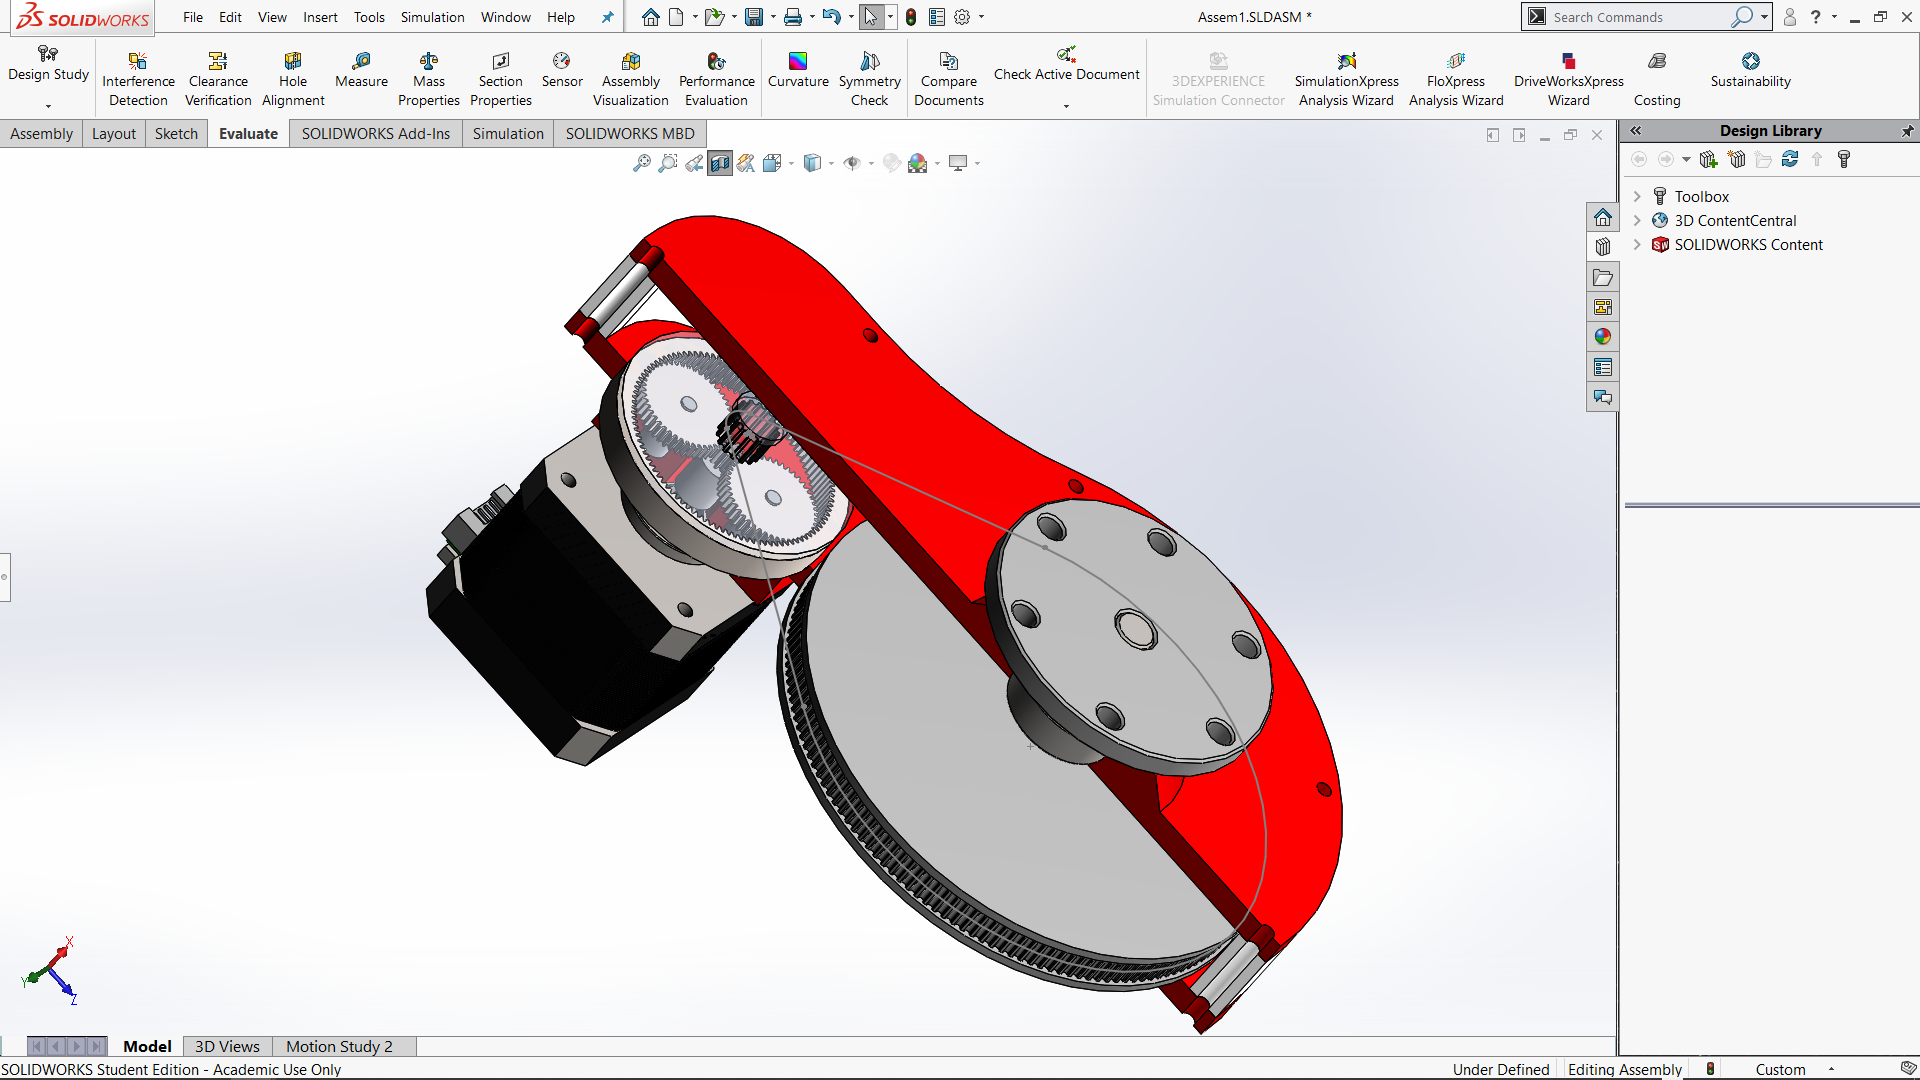Open Clearance Verification tool

pos(218,79)
